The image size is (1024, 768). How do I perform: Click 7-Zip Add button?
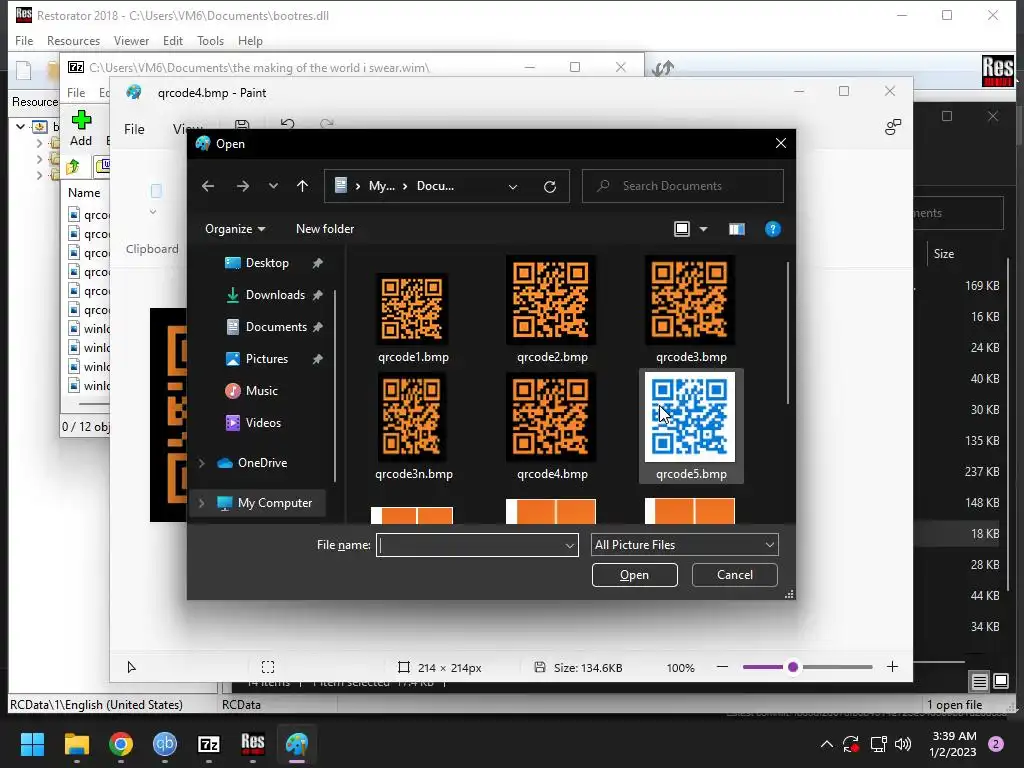[81, 129]
